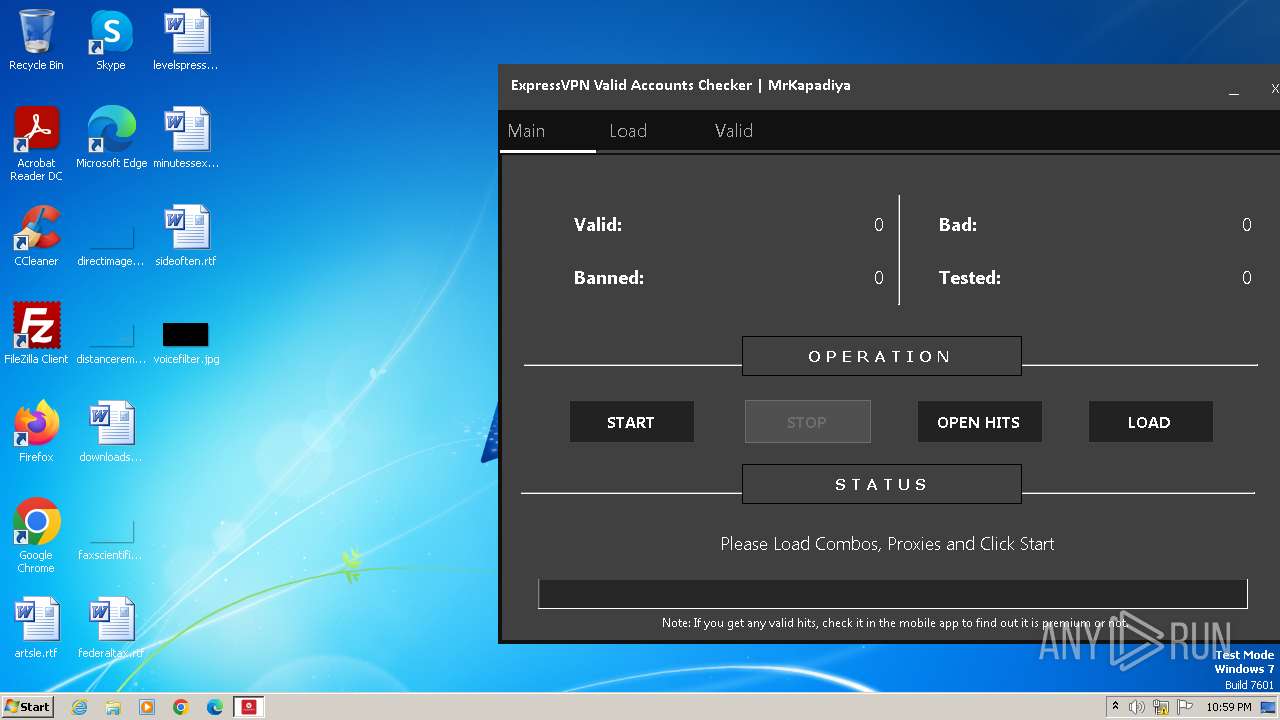Image resolution: width=1280 pixels, height=720 pixels.
Task: Open the minutessex Word document icon
Action: [185, 138]
